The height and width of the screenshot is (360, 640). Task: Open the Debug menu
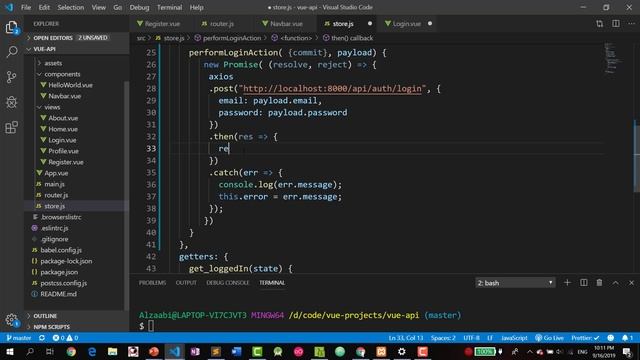(139, 7)
